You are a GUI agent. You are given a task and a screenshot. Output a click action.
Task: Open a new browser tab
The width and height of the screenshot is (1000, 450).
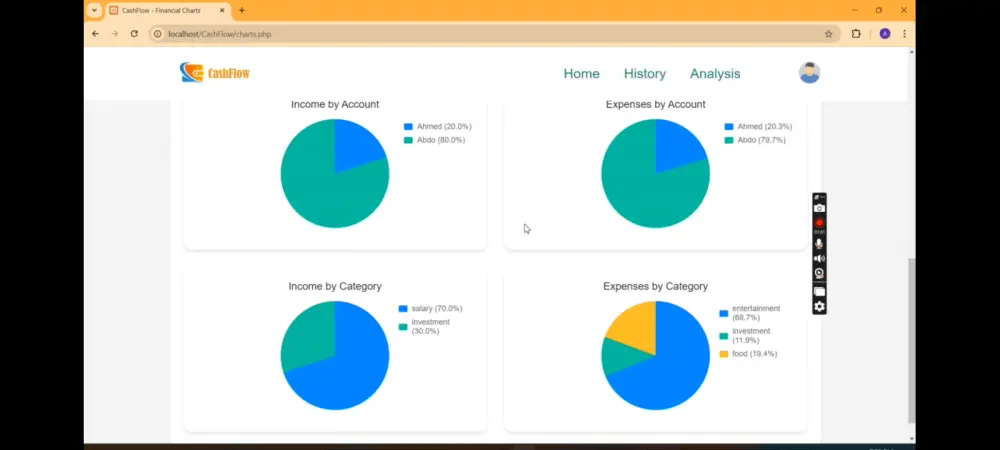point(242,10)
